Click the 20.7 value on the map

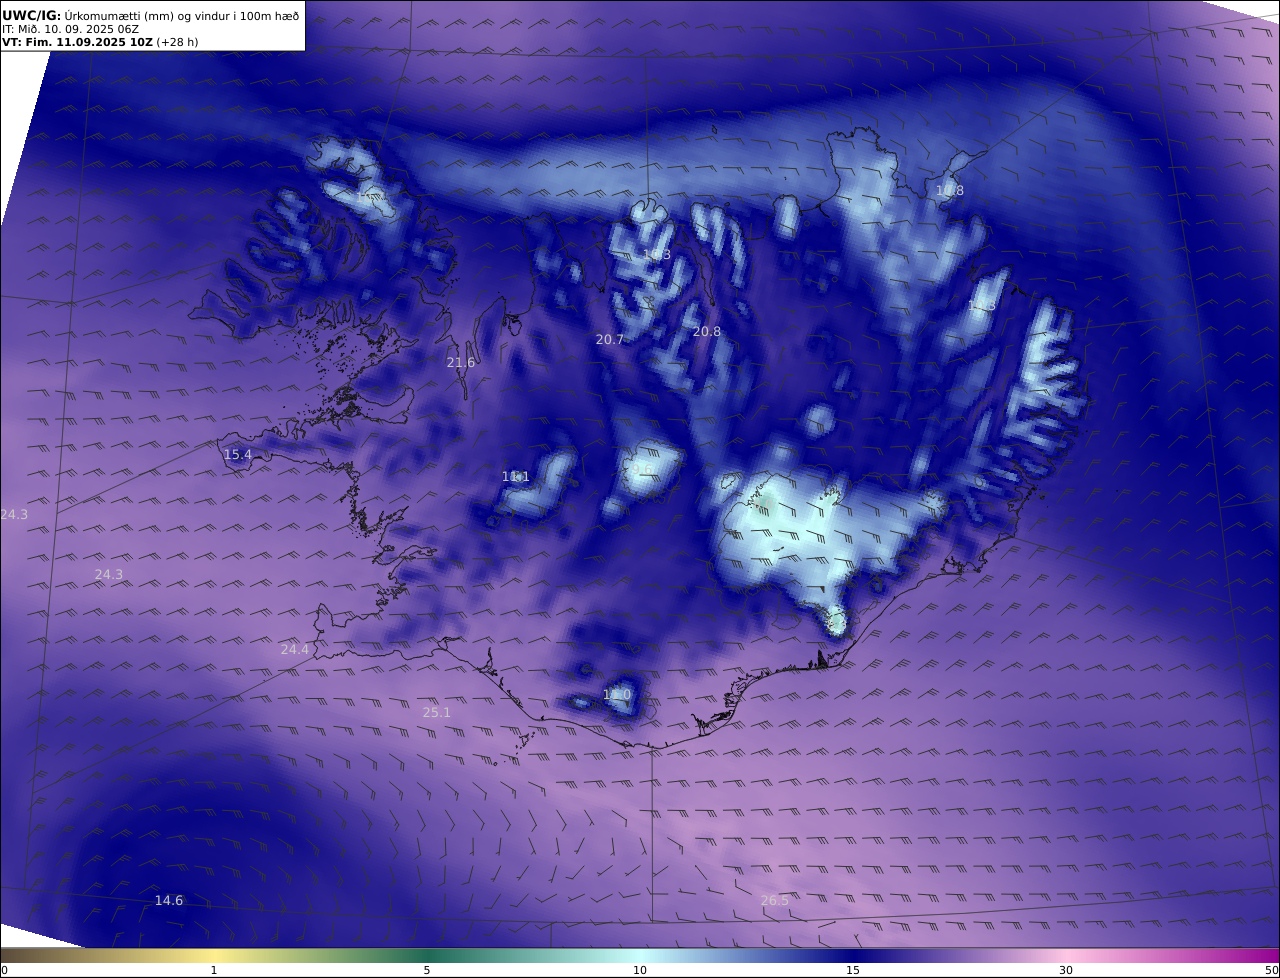click(610, 340)
